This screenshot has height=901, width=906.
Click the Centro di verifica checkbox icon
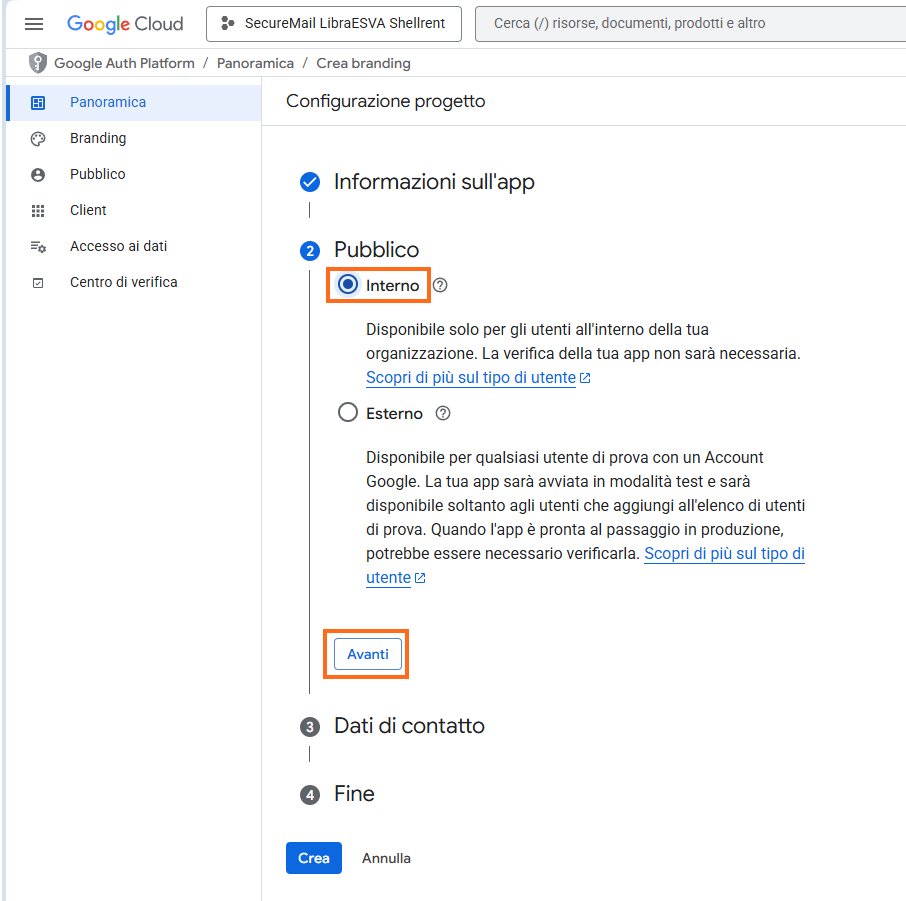pyautogui.click(x=38, y=283)
